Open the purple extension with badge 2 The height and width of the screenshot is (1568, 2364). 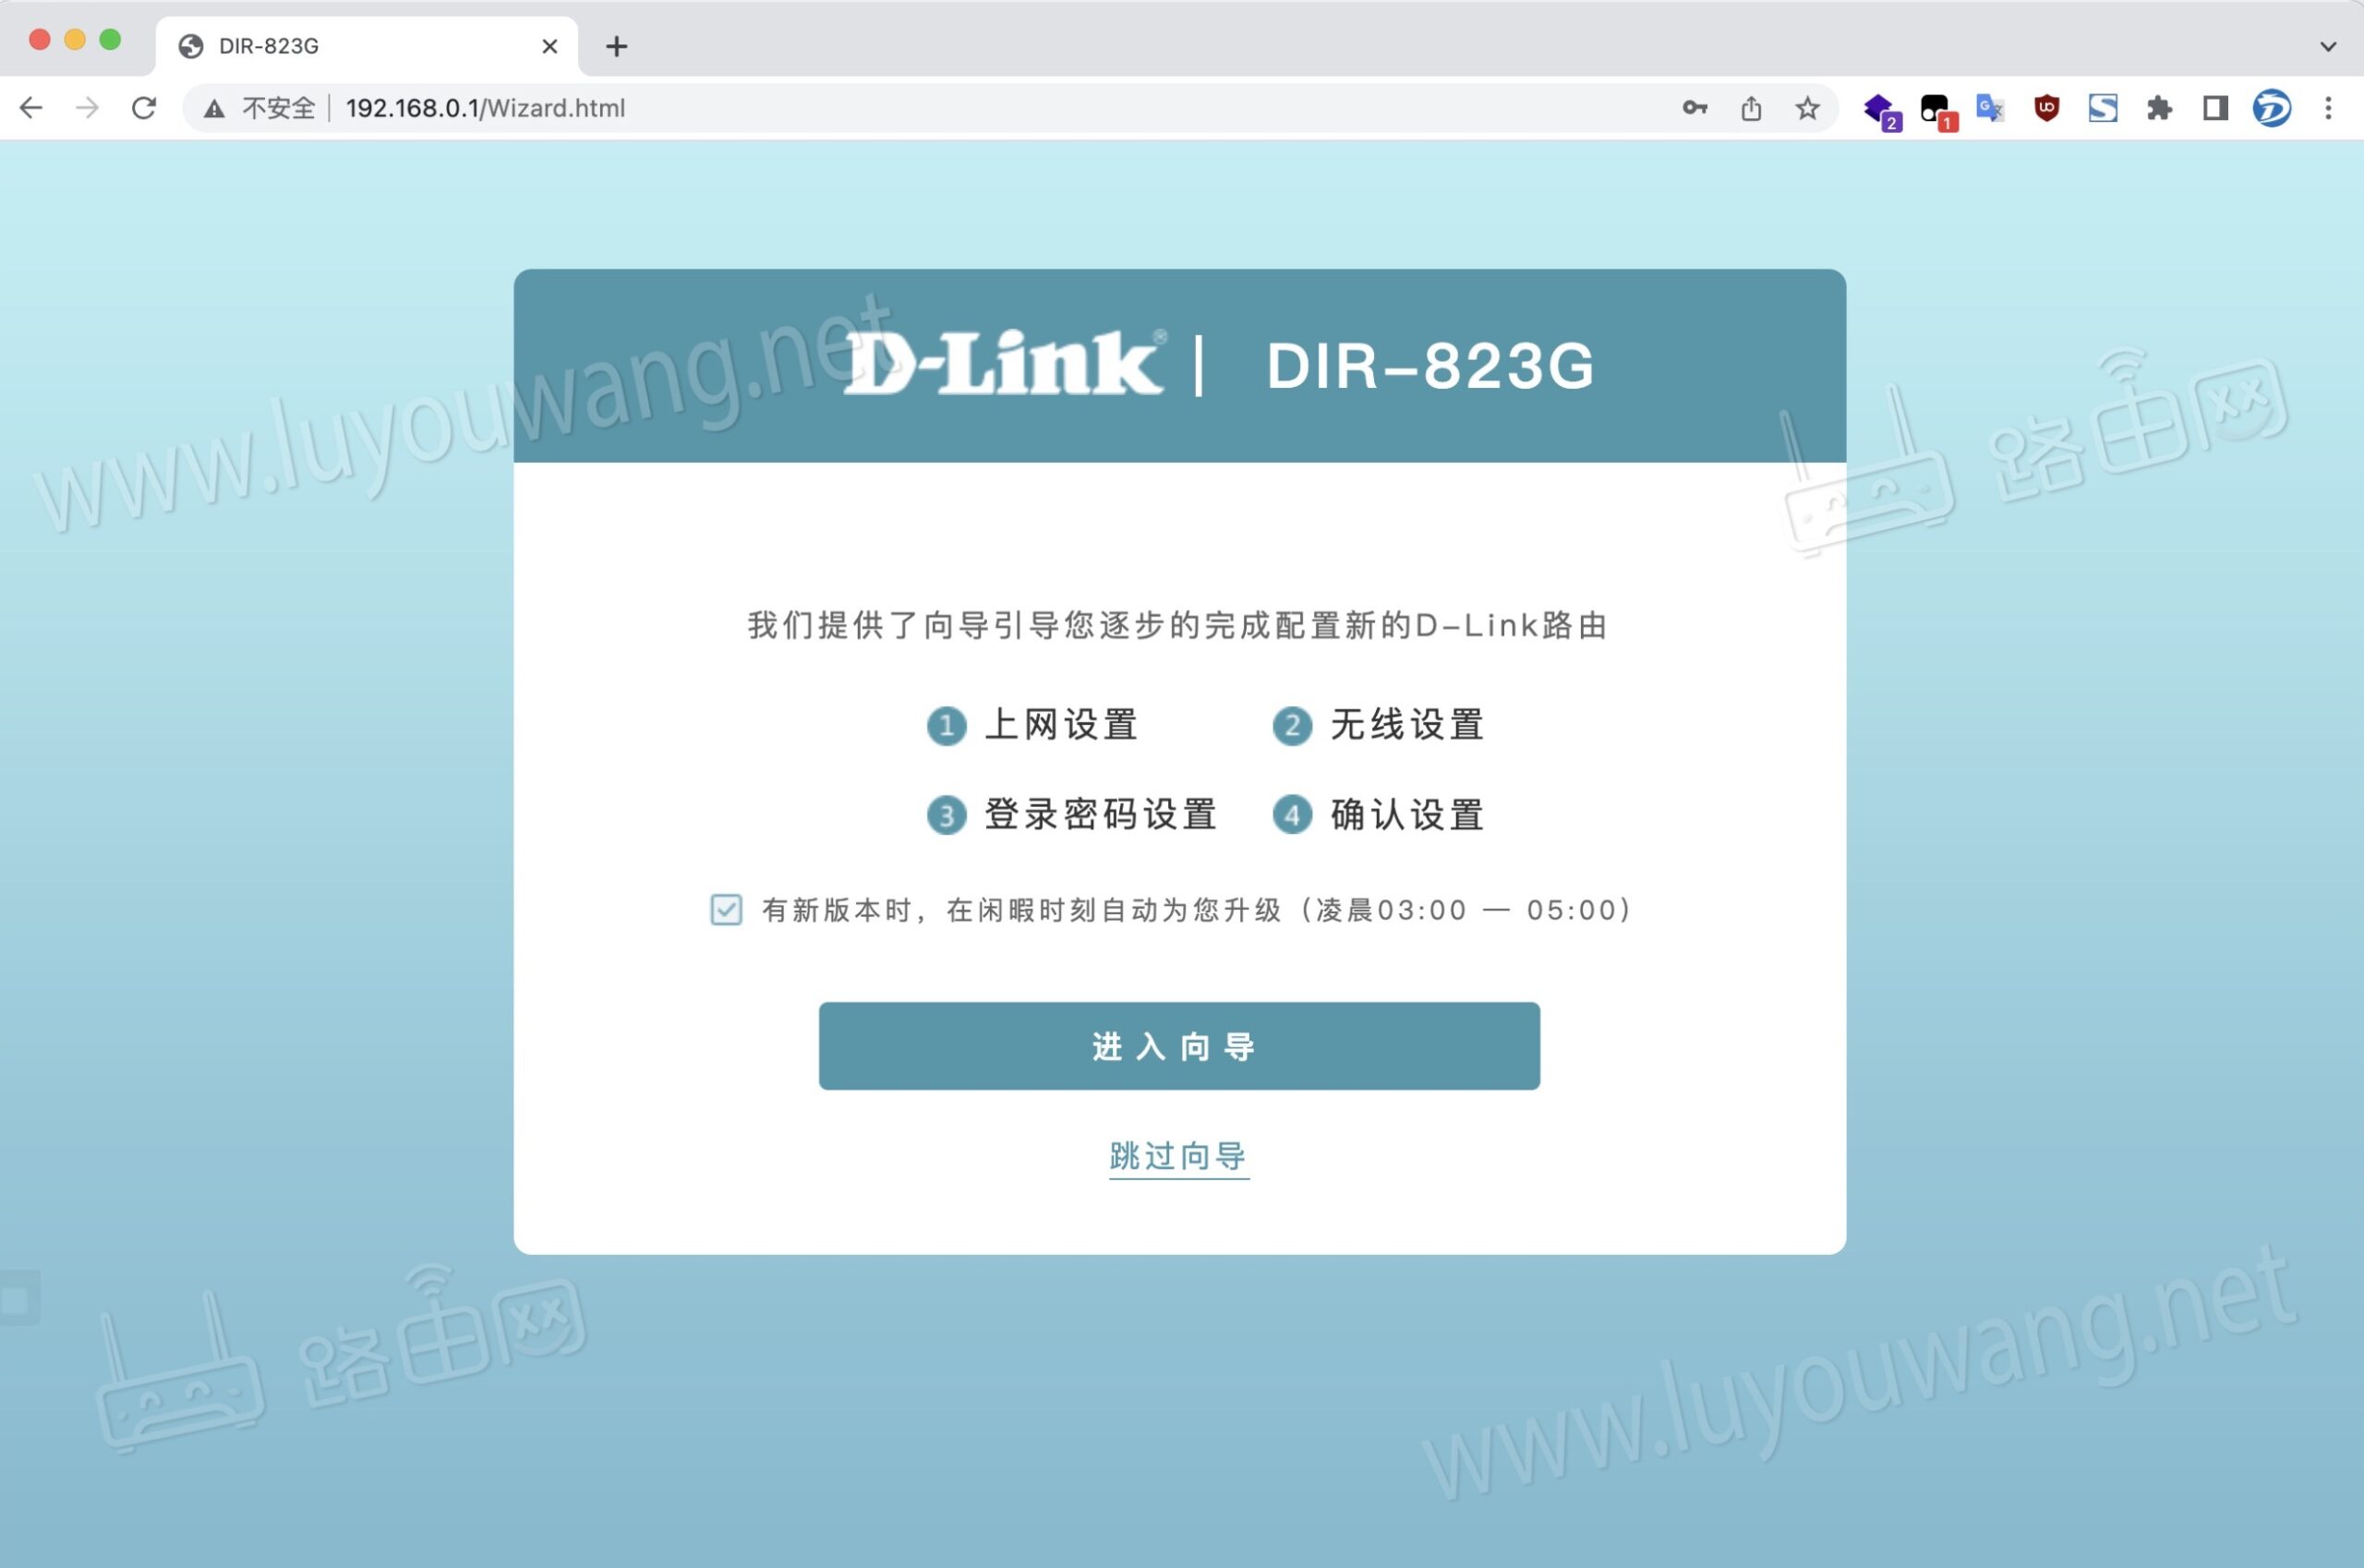pyautogui.click(x=1879, y=108)
